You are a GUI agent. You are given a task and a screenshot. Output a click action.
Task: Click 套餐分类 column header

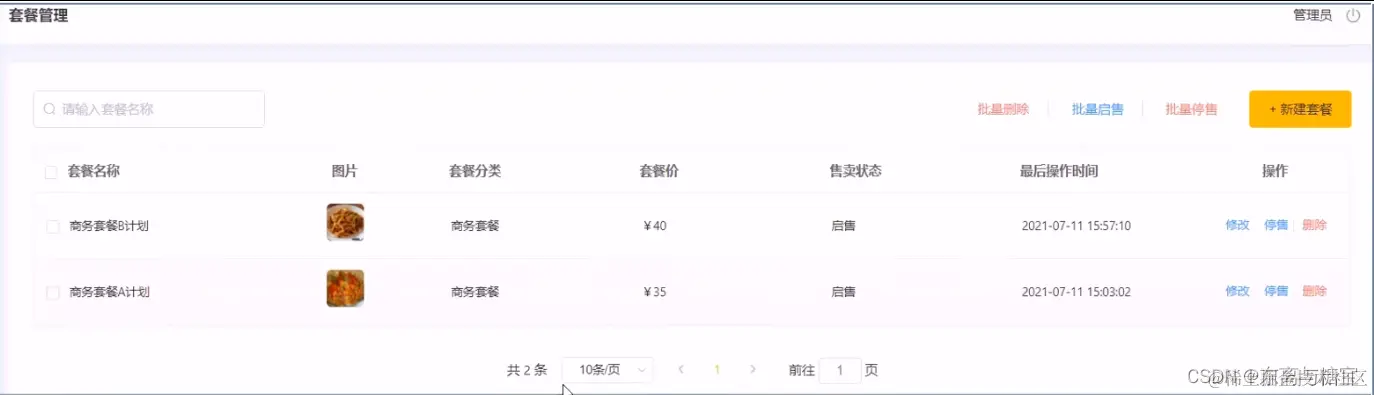pyautogui.click(x=475, y=171)
